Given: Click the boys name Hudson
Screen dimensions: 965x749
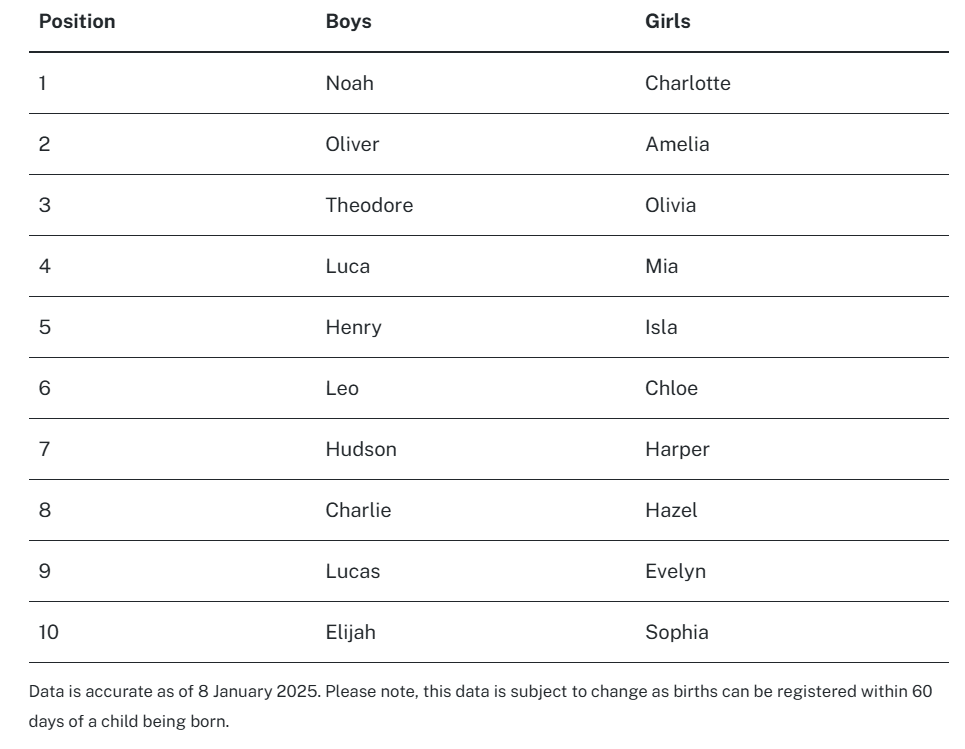Looking at the screenshot, I should (361, 449).
